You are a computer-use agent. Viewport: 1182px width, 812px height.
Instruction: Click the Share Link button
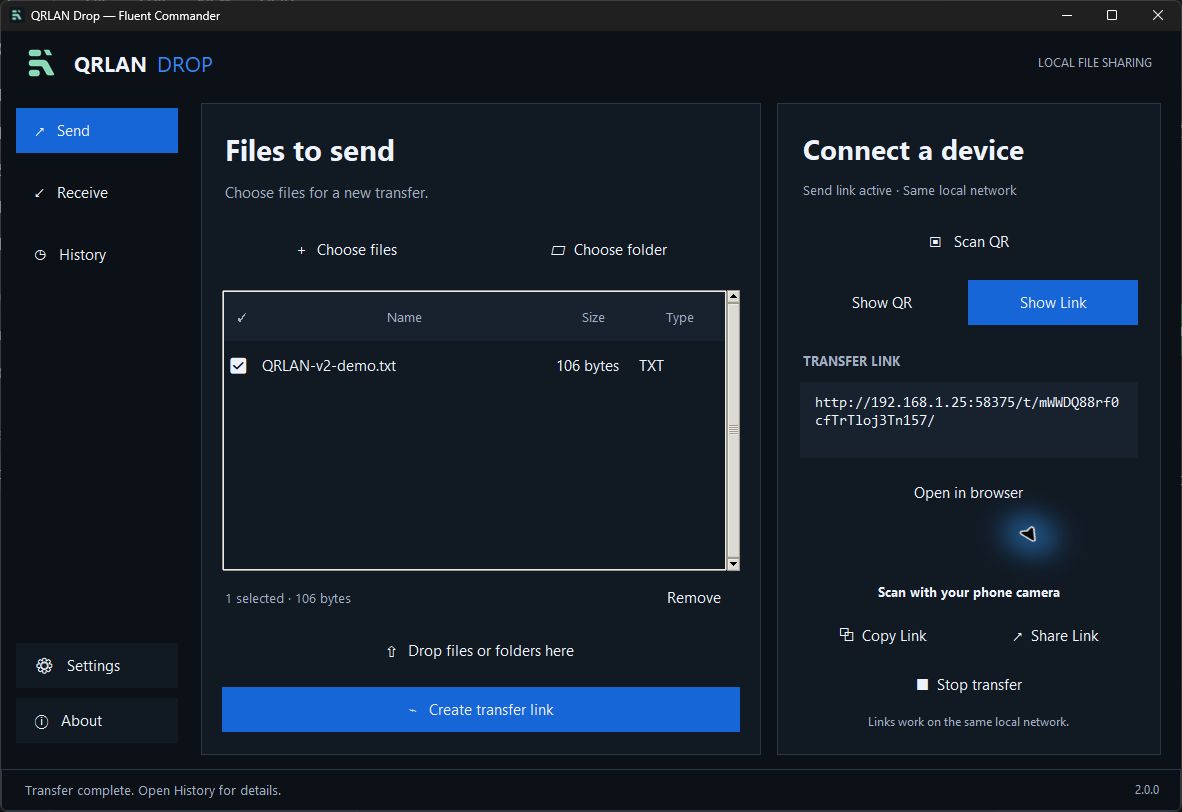click(x=1055, y=636)
